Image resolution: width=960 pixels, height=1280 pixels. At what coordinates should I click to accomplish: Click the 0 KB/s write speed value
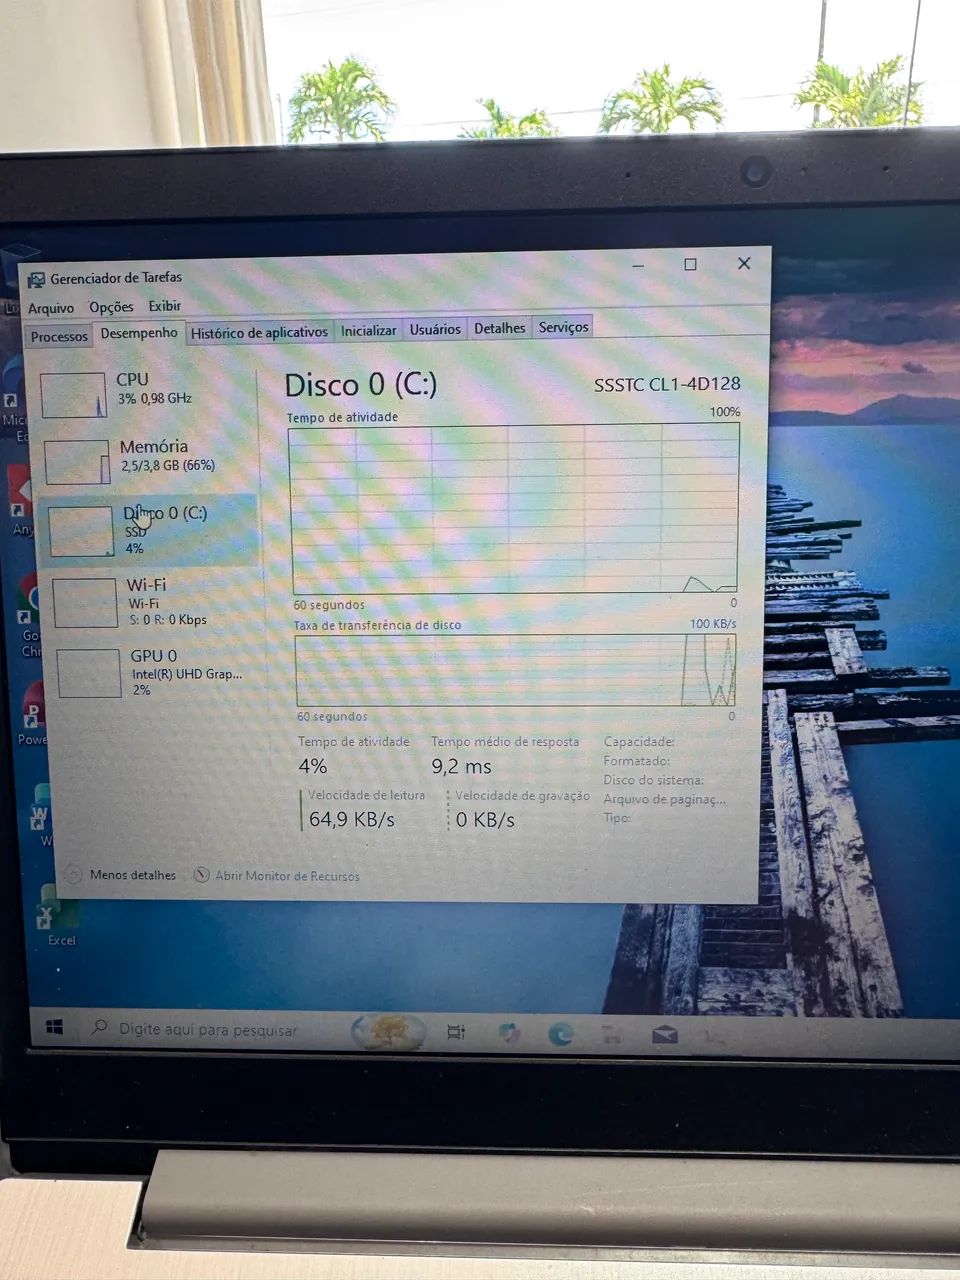tap(485, 820)
